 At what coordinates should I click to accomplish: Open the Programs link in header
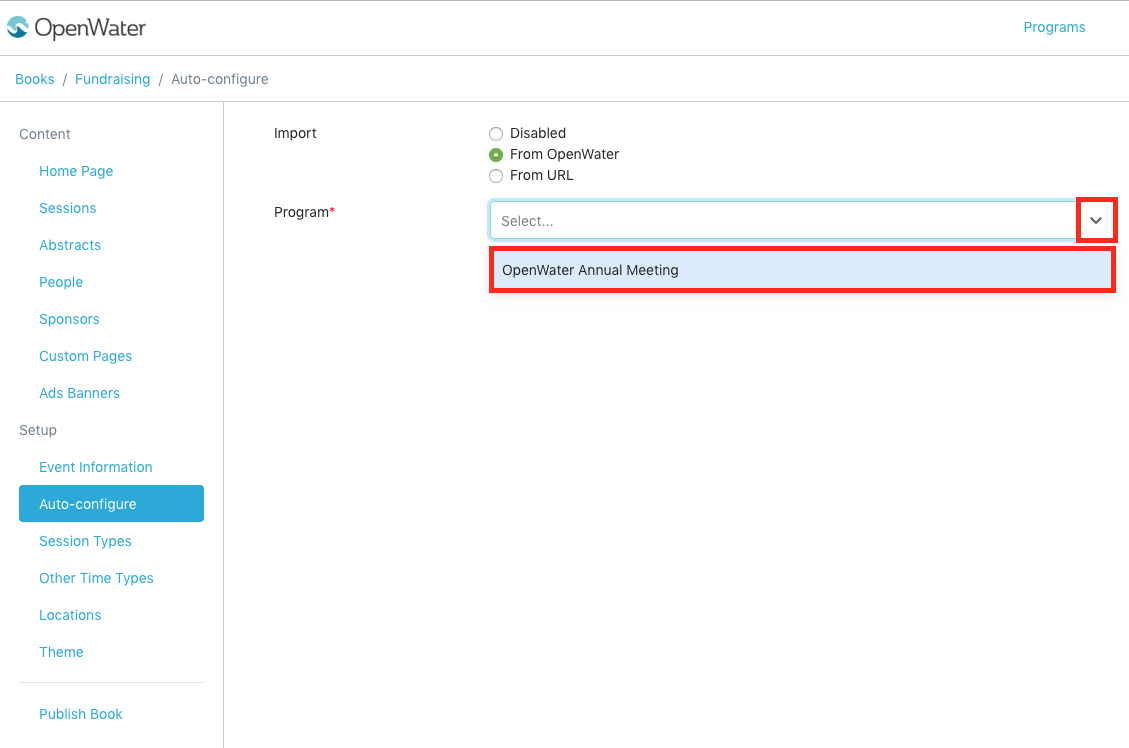click(1054, 27)
